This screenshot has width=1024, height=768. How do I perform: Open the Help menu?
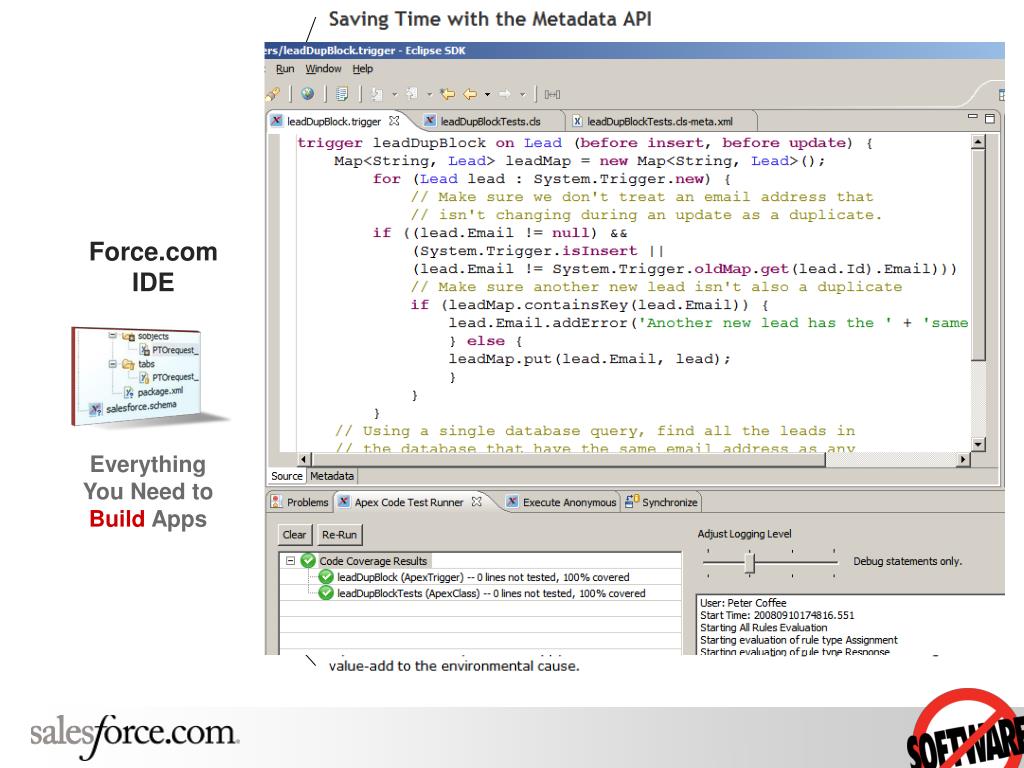point(362,69)
